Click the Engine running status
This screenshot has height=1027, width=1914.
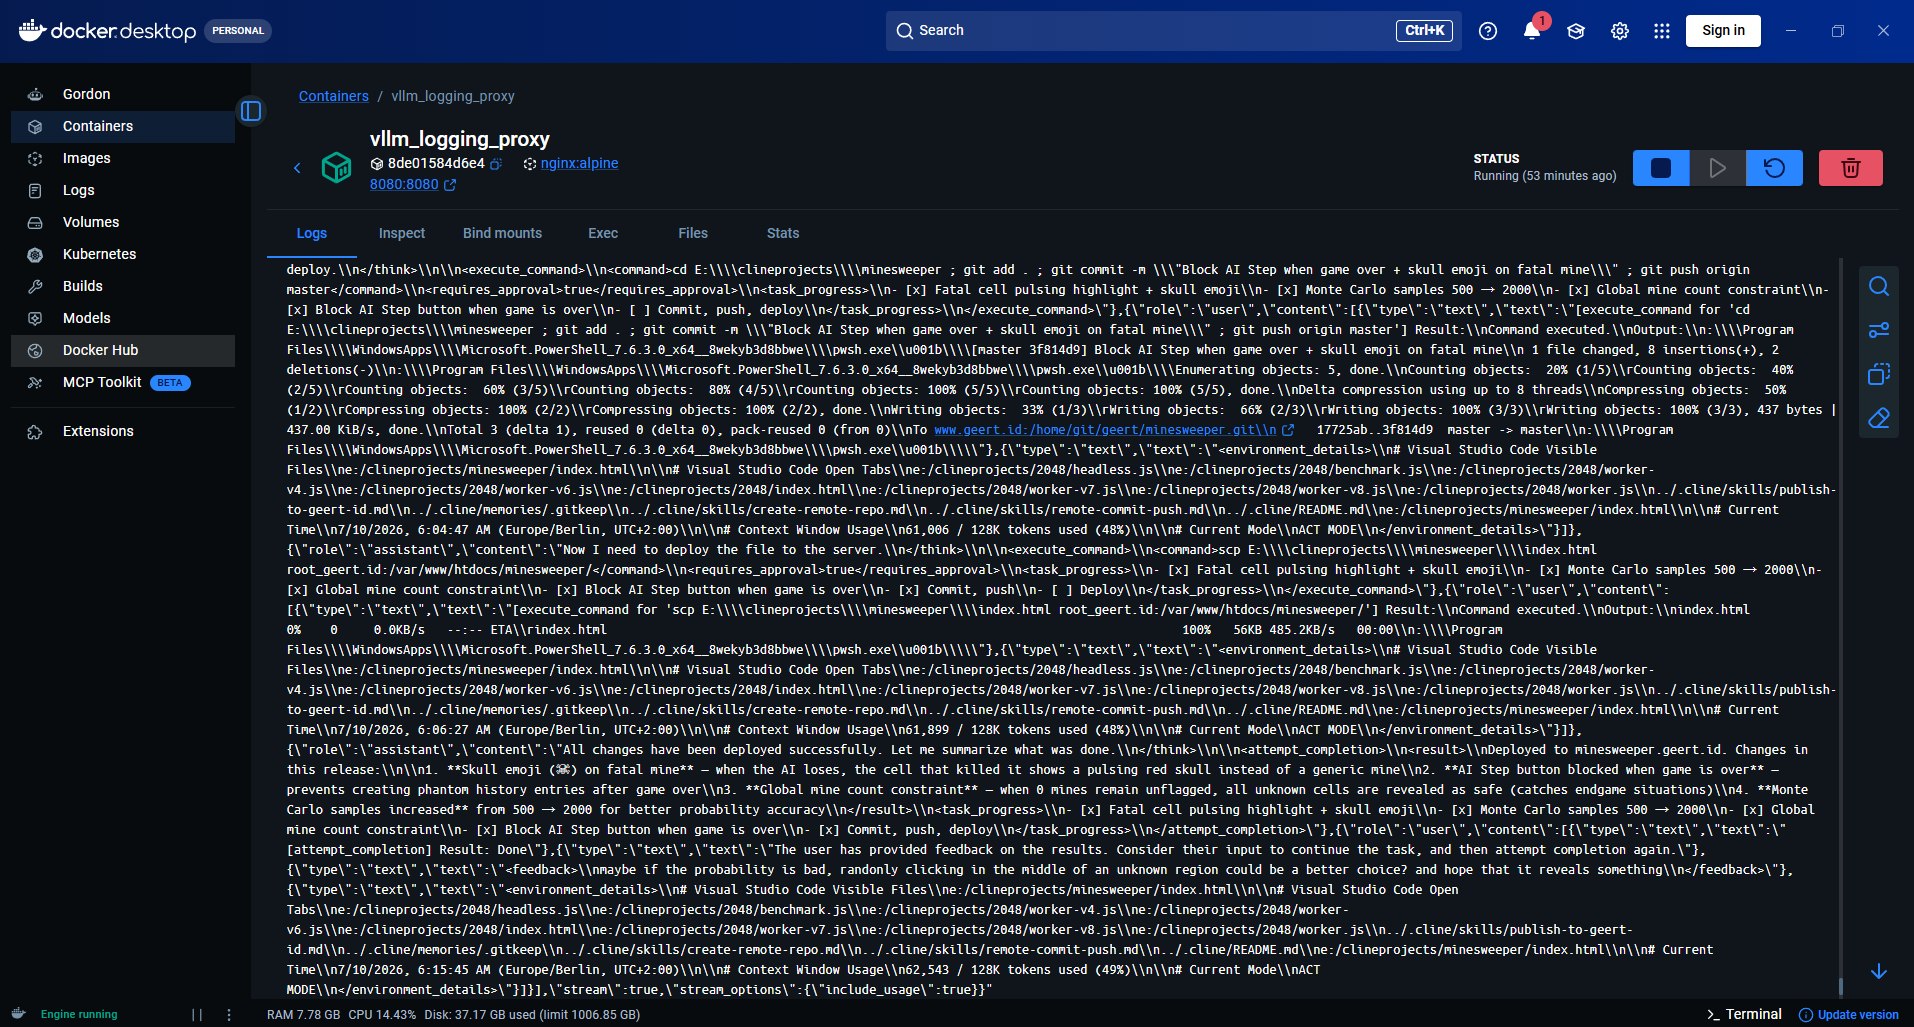tap(79, 1014)
